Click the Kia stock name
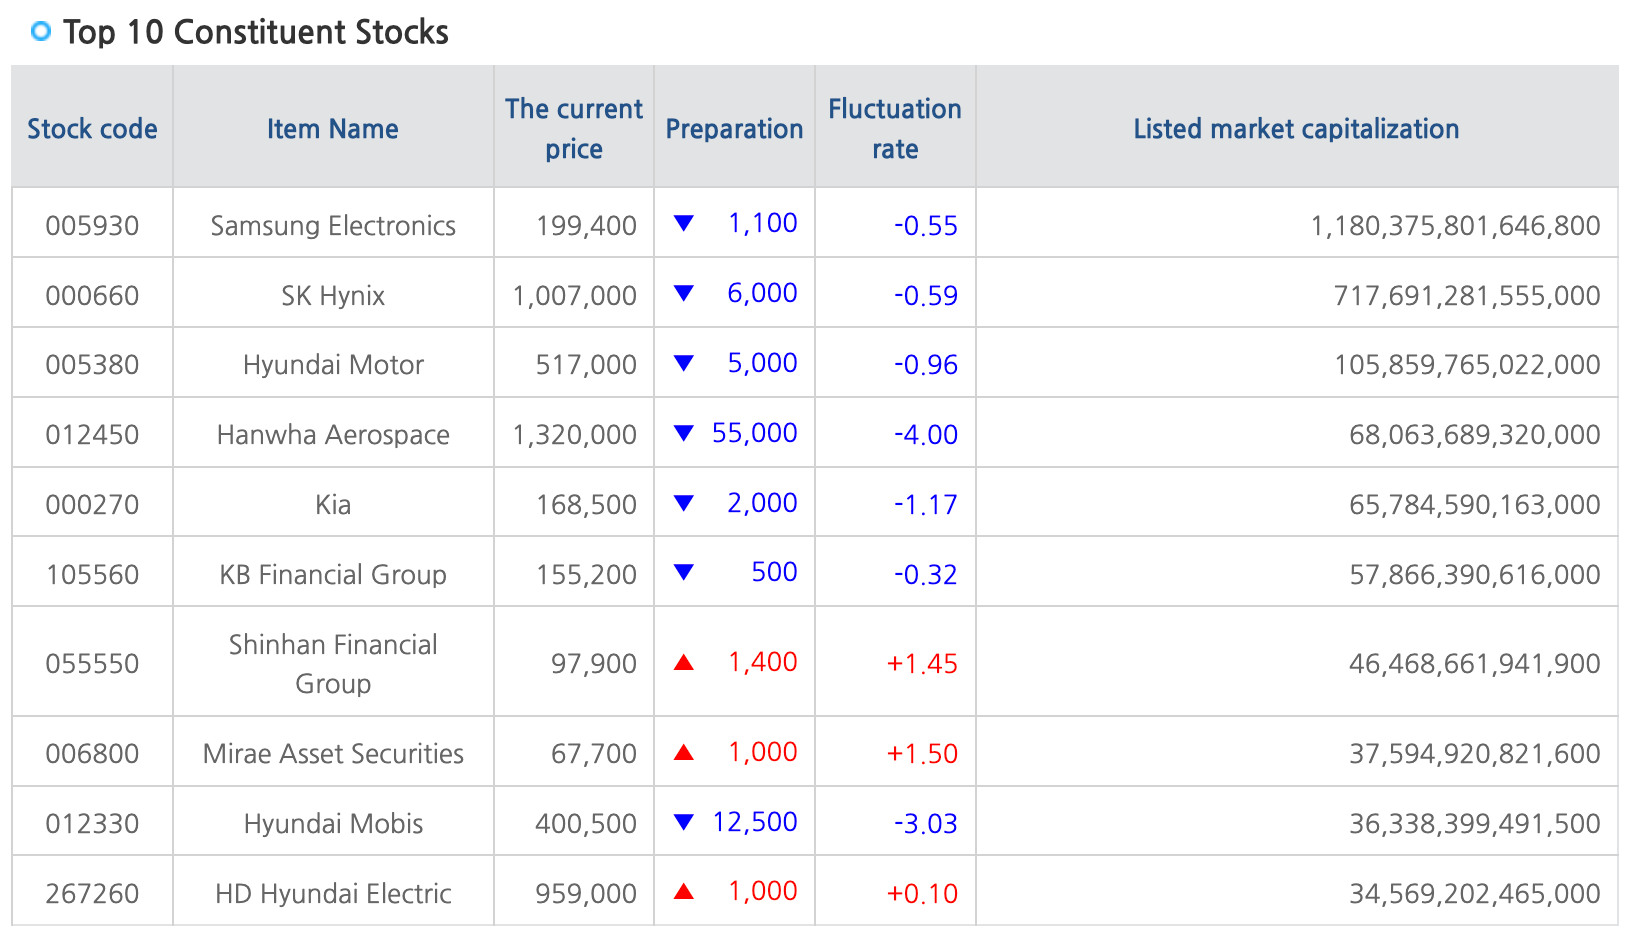This screenshot has height=936, width=1626. [333, 505]
